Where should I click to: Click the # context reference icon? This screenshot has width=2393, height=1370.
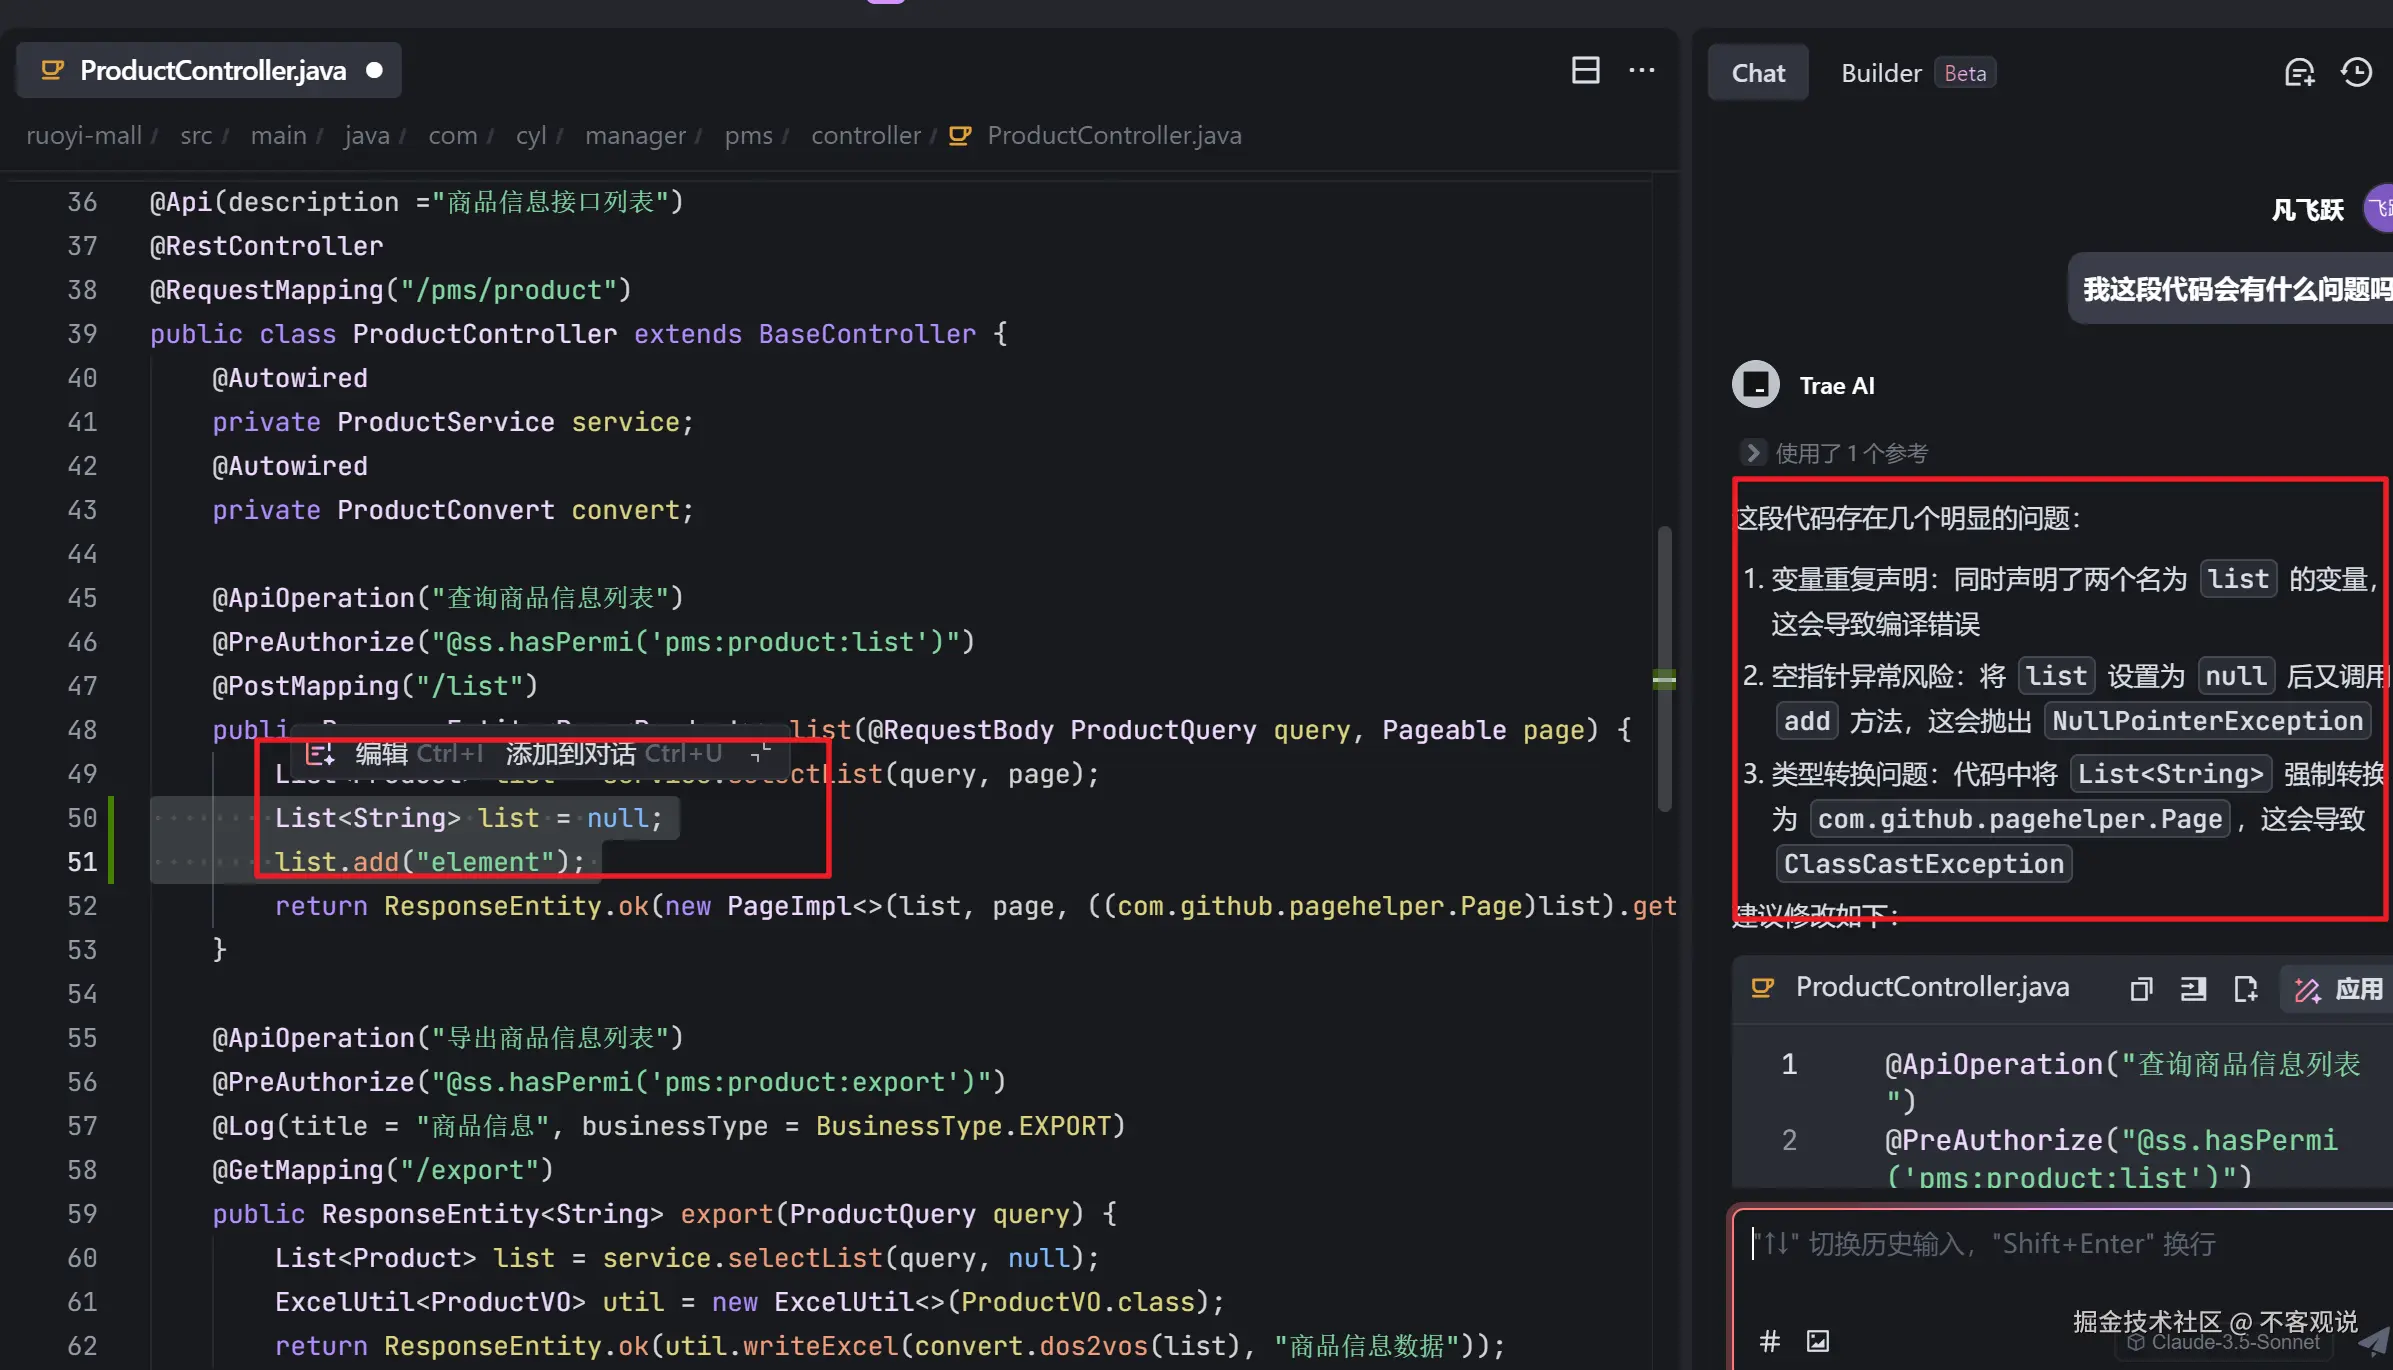click(x=1769, y=1341)
